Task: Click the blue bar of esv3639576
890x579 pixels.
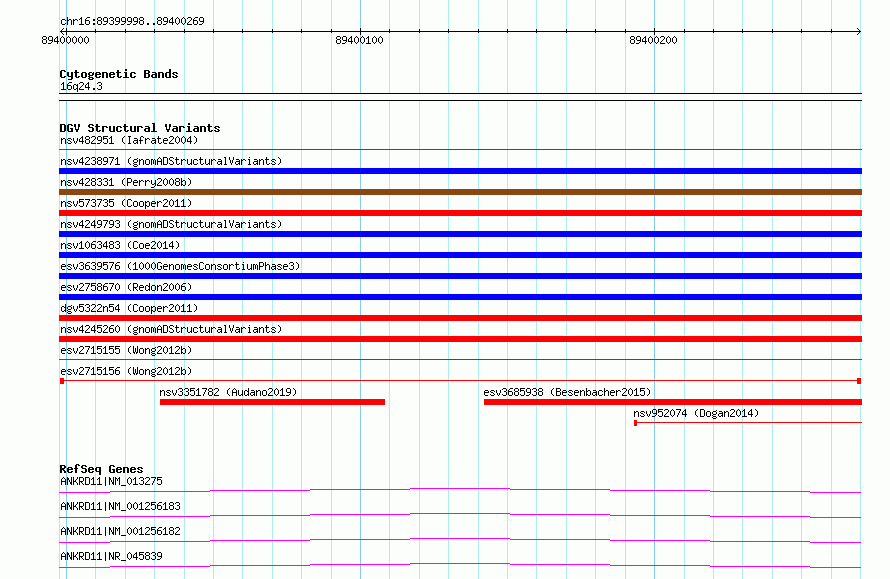Action: 460,276
